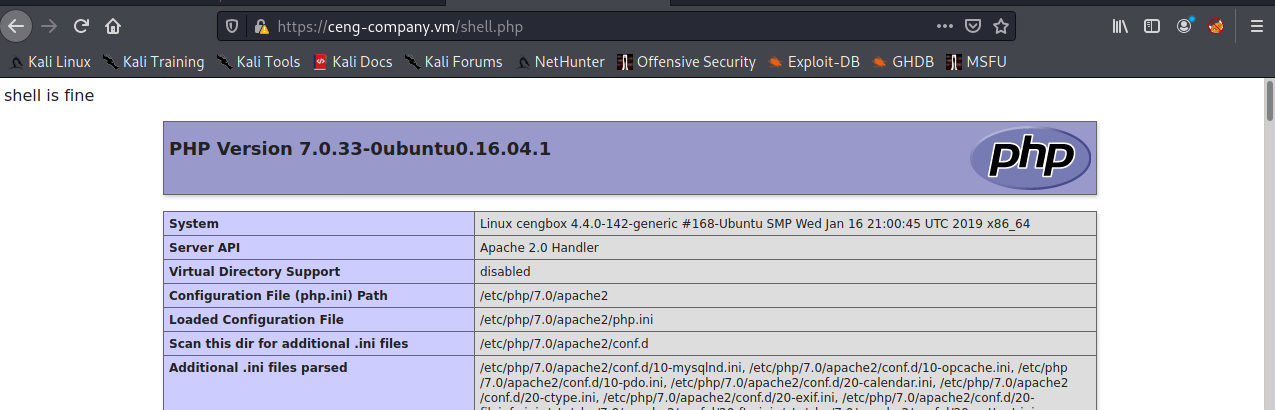Click the 'System' row label
The image size is (1275, 410).
pos(194,223)
